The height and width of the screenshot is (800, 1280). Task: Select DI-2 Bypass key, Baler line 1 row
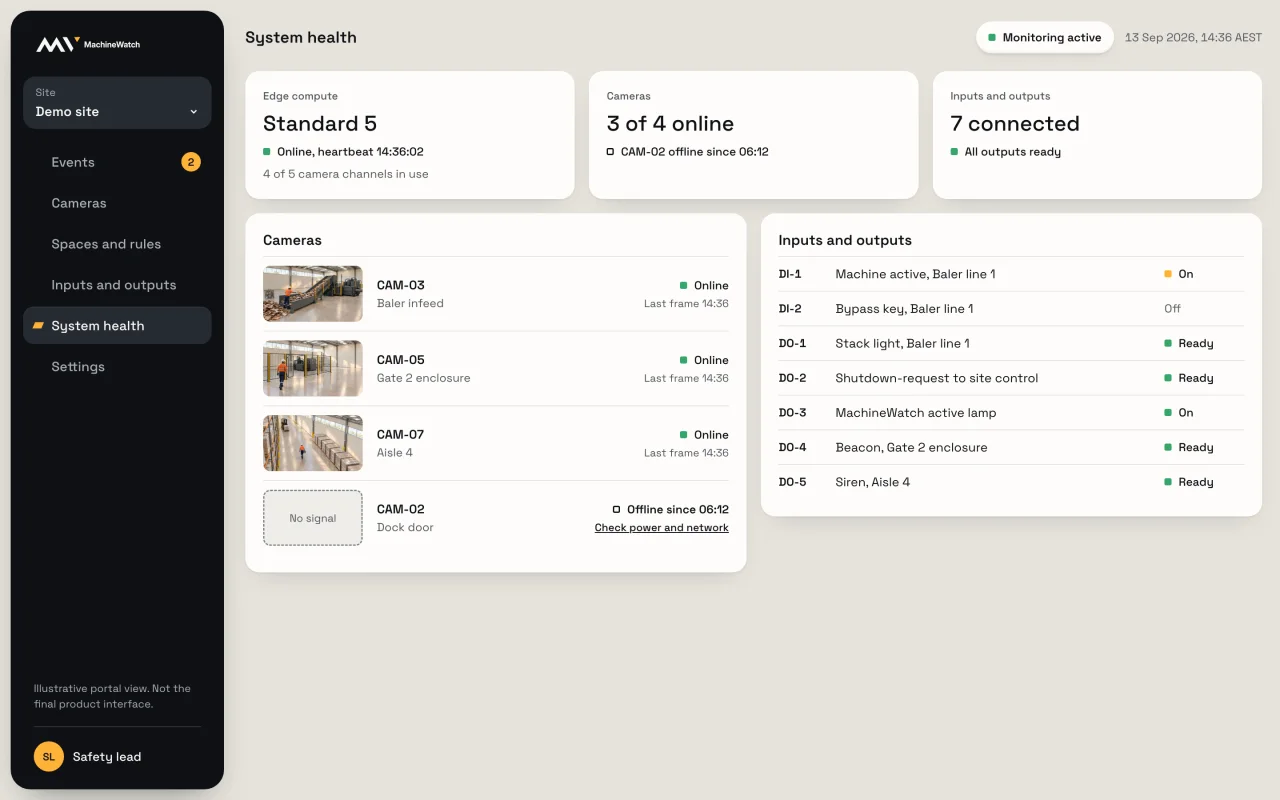(x=1011, y=309)
